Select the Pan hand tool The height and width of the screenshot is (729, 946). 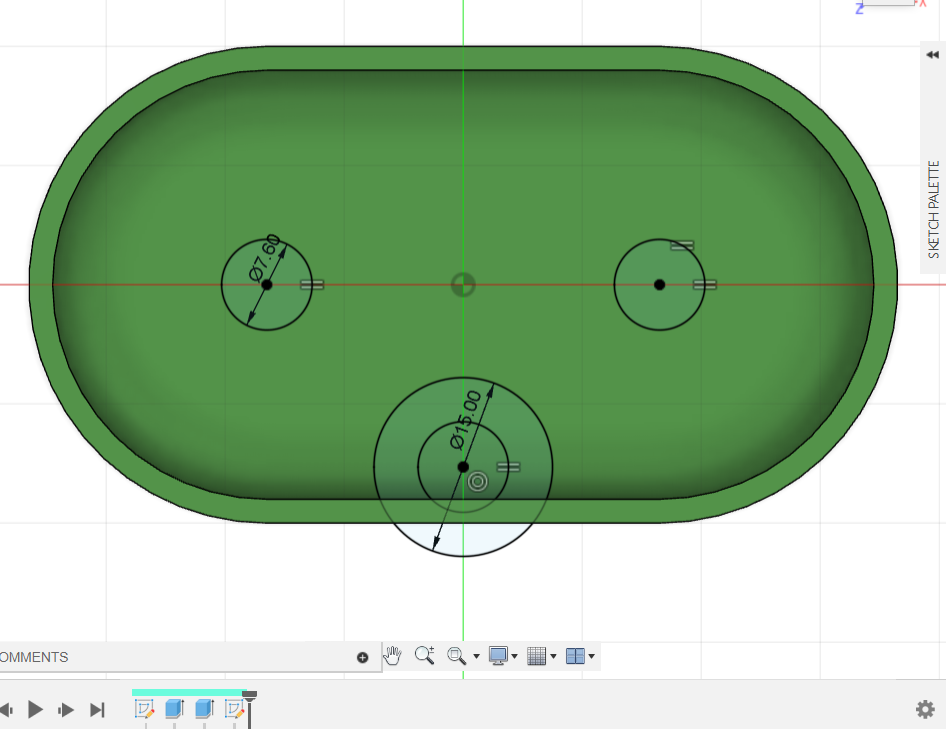click(393, 656)
